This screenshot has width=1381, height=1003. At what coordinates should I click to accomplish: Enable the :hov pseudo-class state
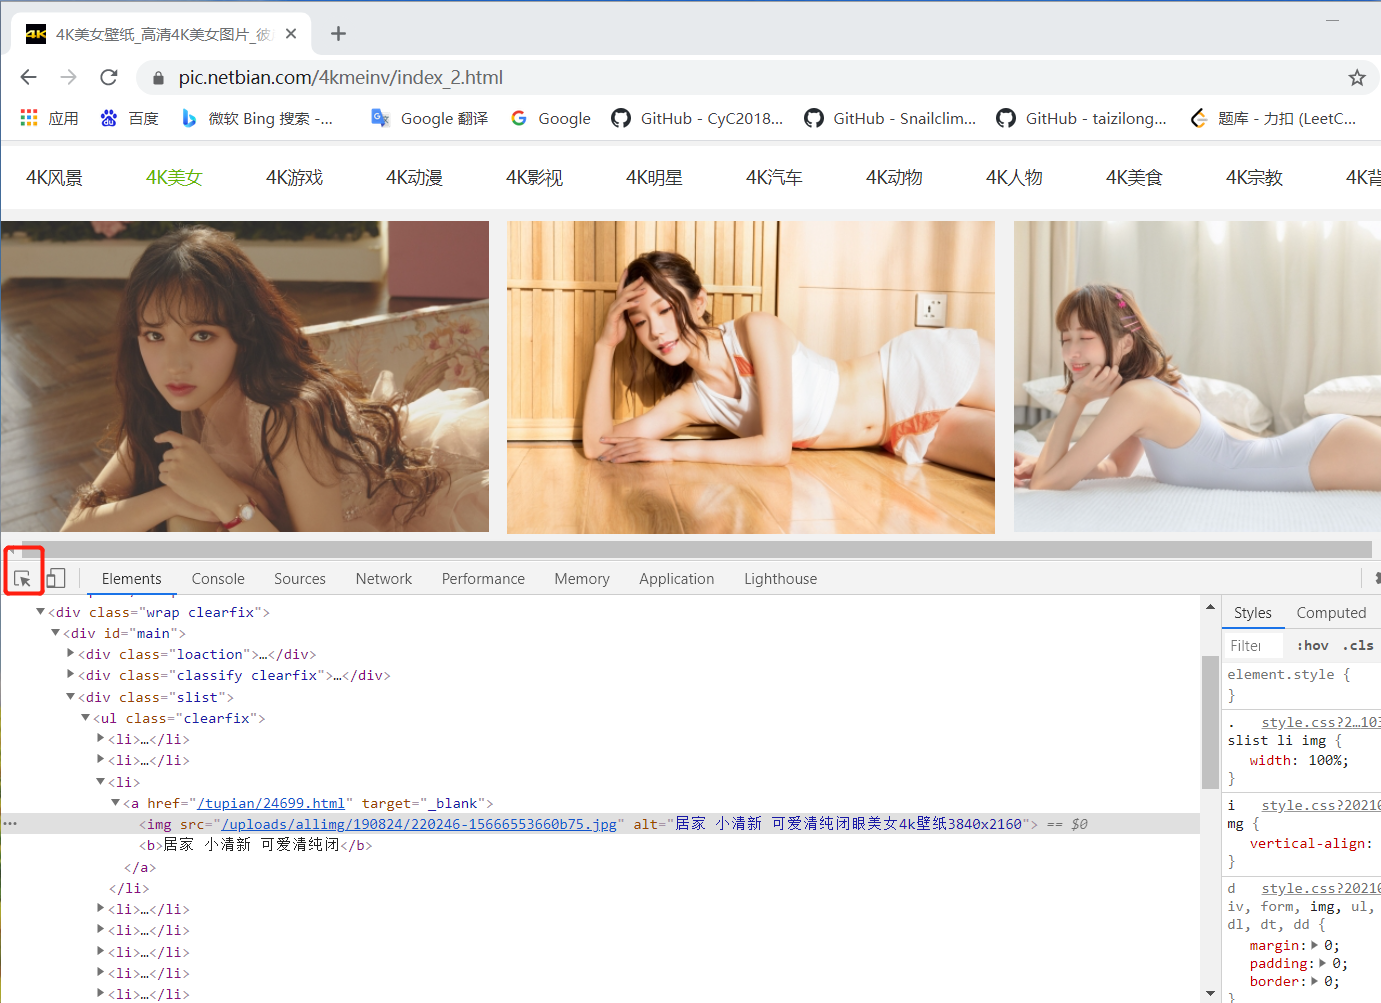(x=1311, y=645)
